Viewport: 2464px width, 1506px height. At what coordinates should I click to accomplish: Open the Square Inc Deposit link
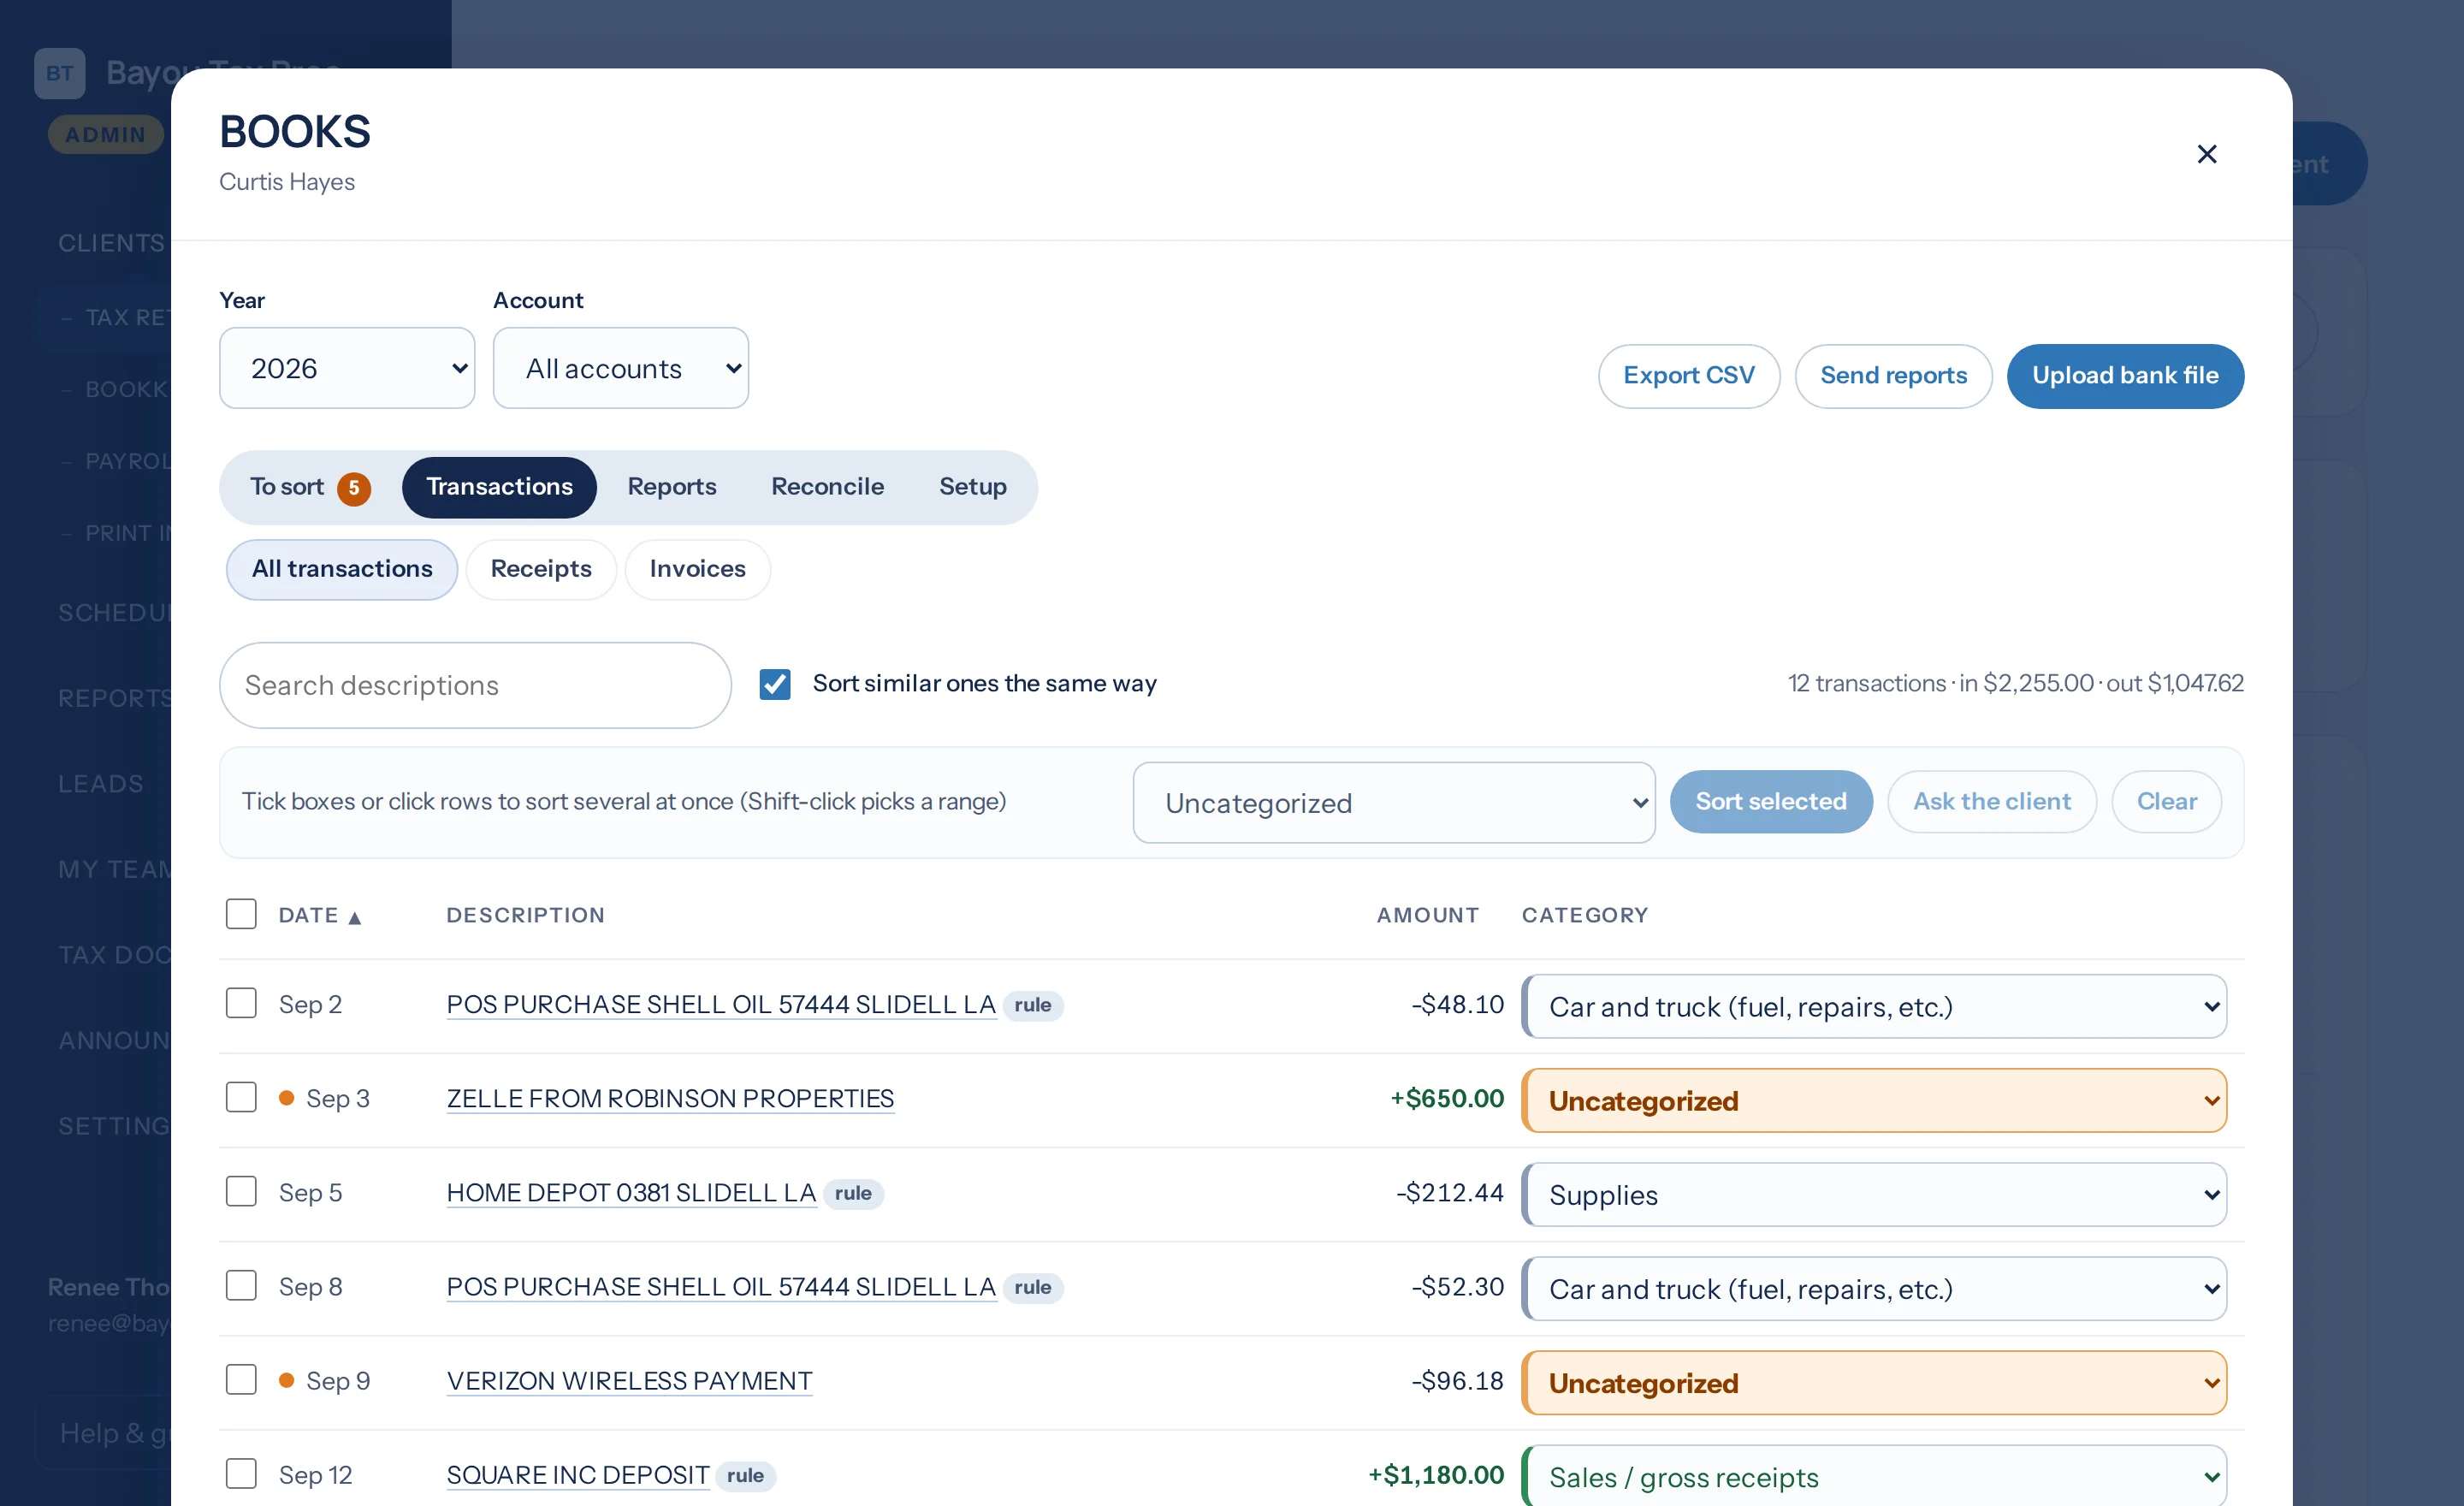coord(578,1474)
